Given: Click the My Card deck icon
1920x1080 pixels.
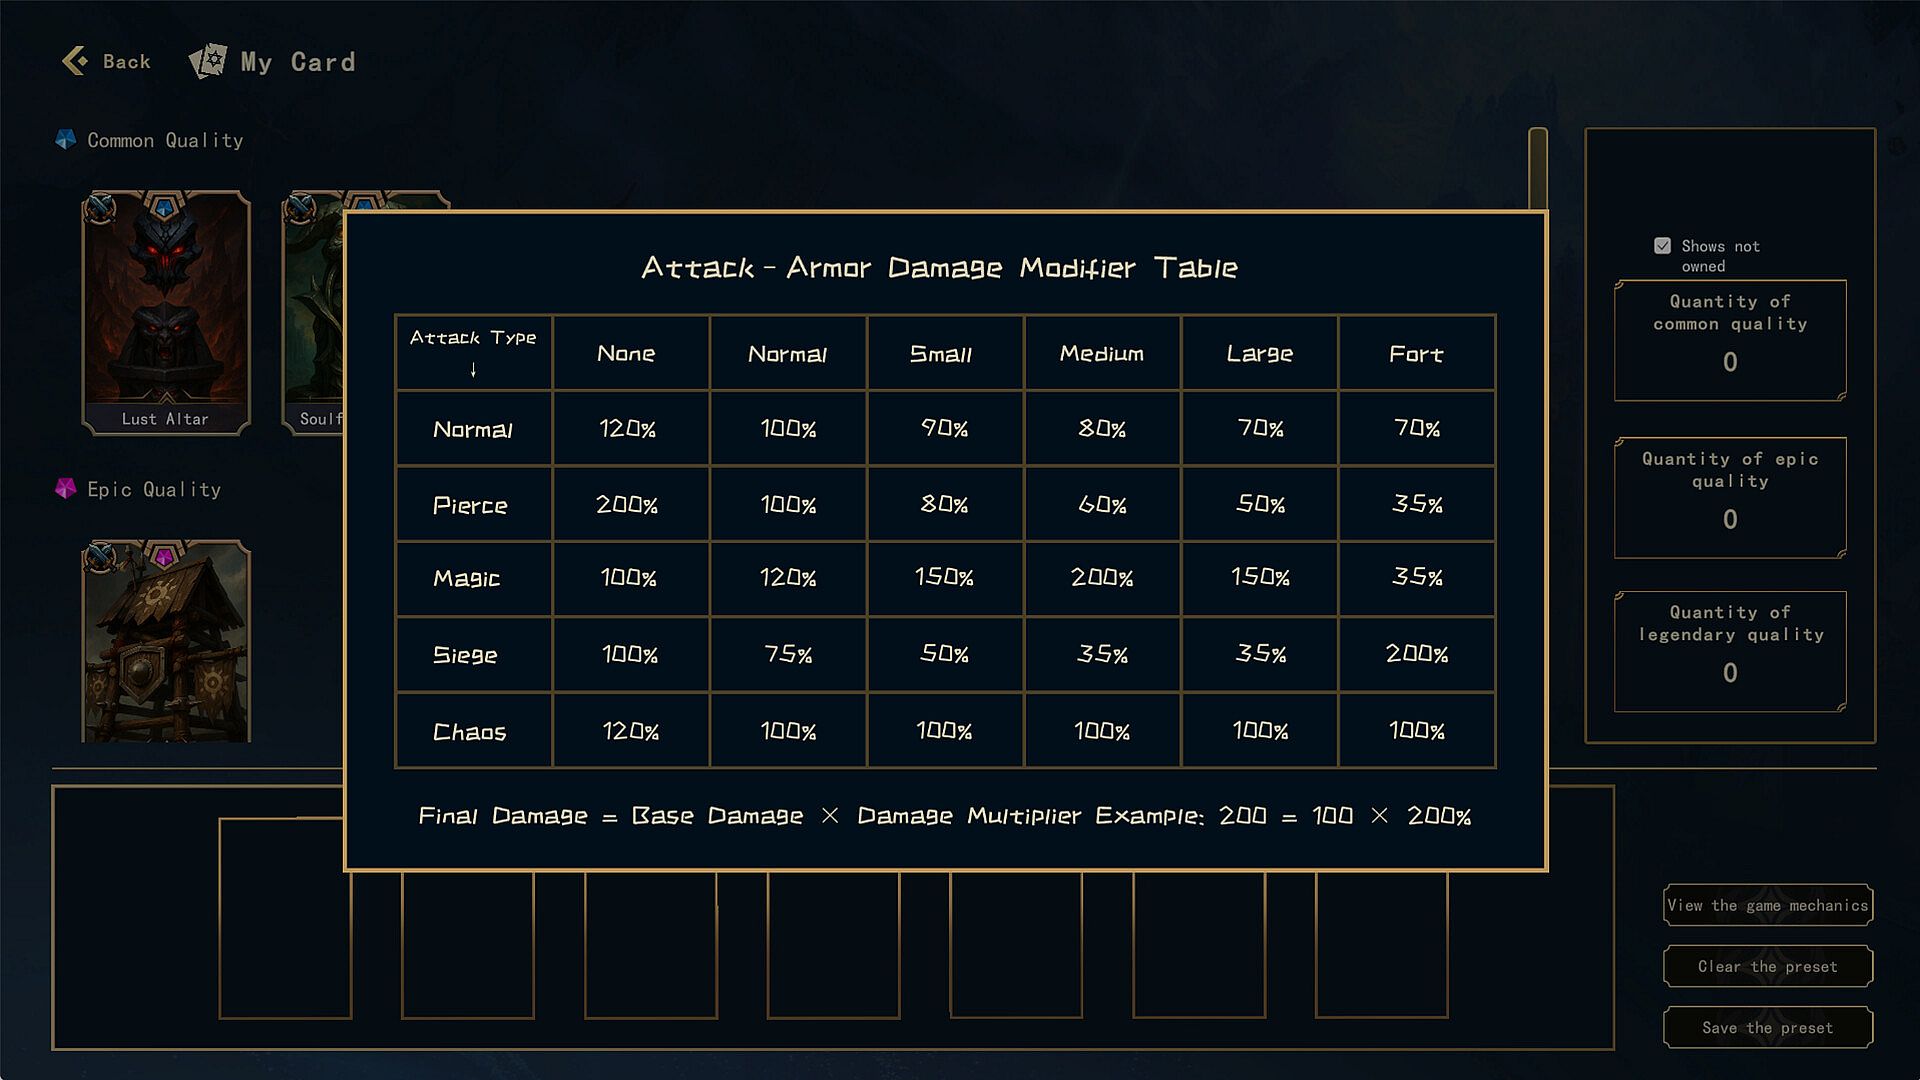Looking at the screenshot, I should (x=208, y=61).
